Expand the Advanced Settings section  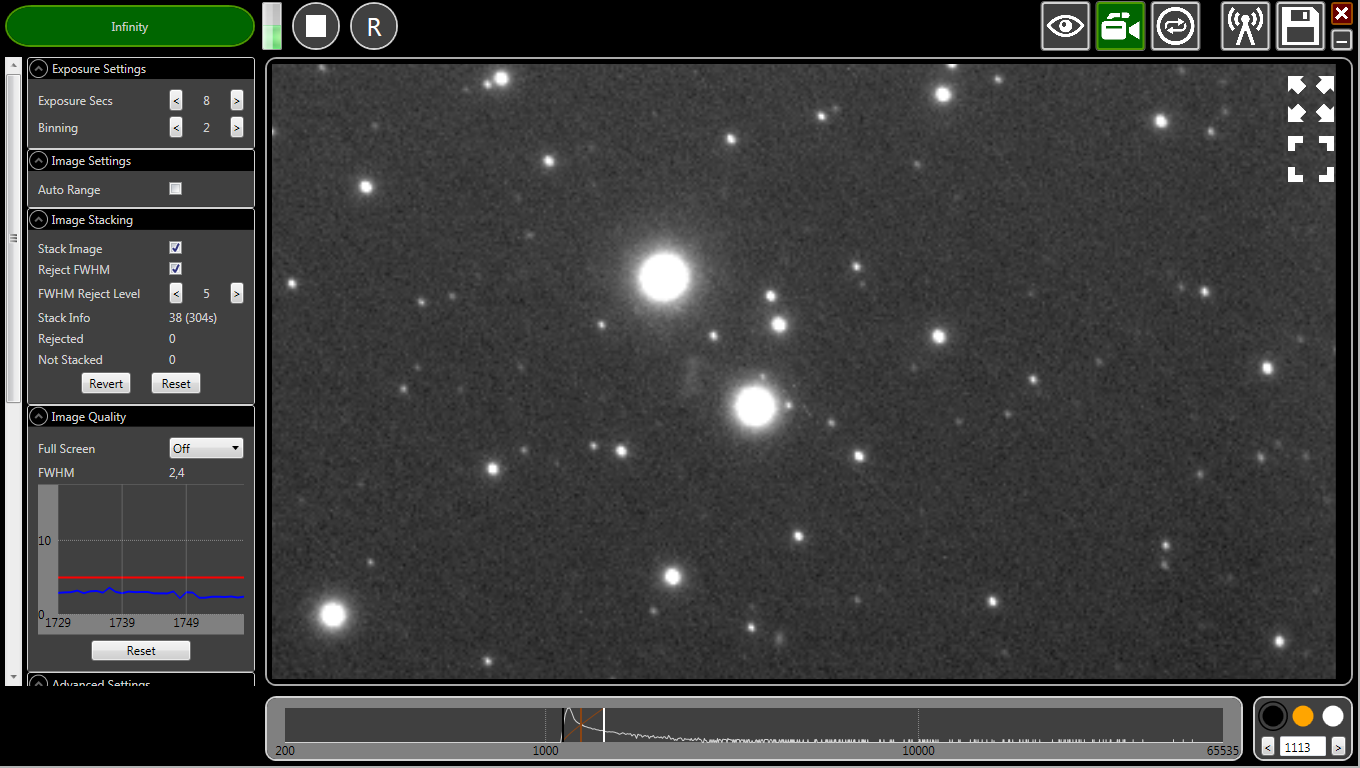coord(39,683)
